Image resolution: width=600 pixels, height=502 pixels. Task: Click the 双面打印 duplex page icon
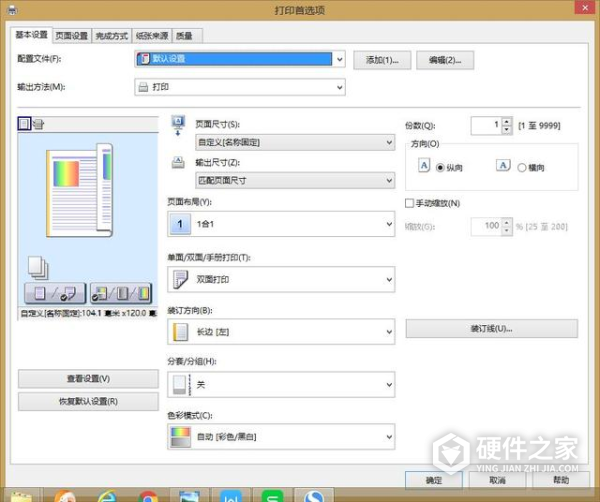pyautogui.click(x=181, y=279)
